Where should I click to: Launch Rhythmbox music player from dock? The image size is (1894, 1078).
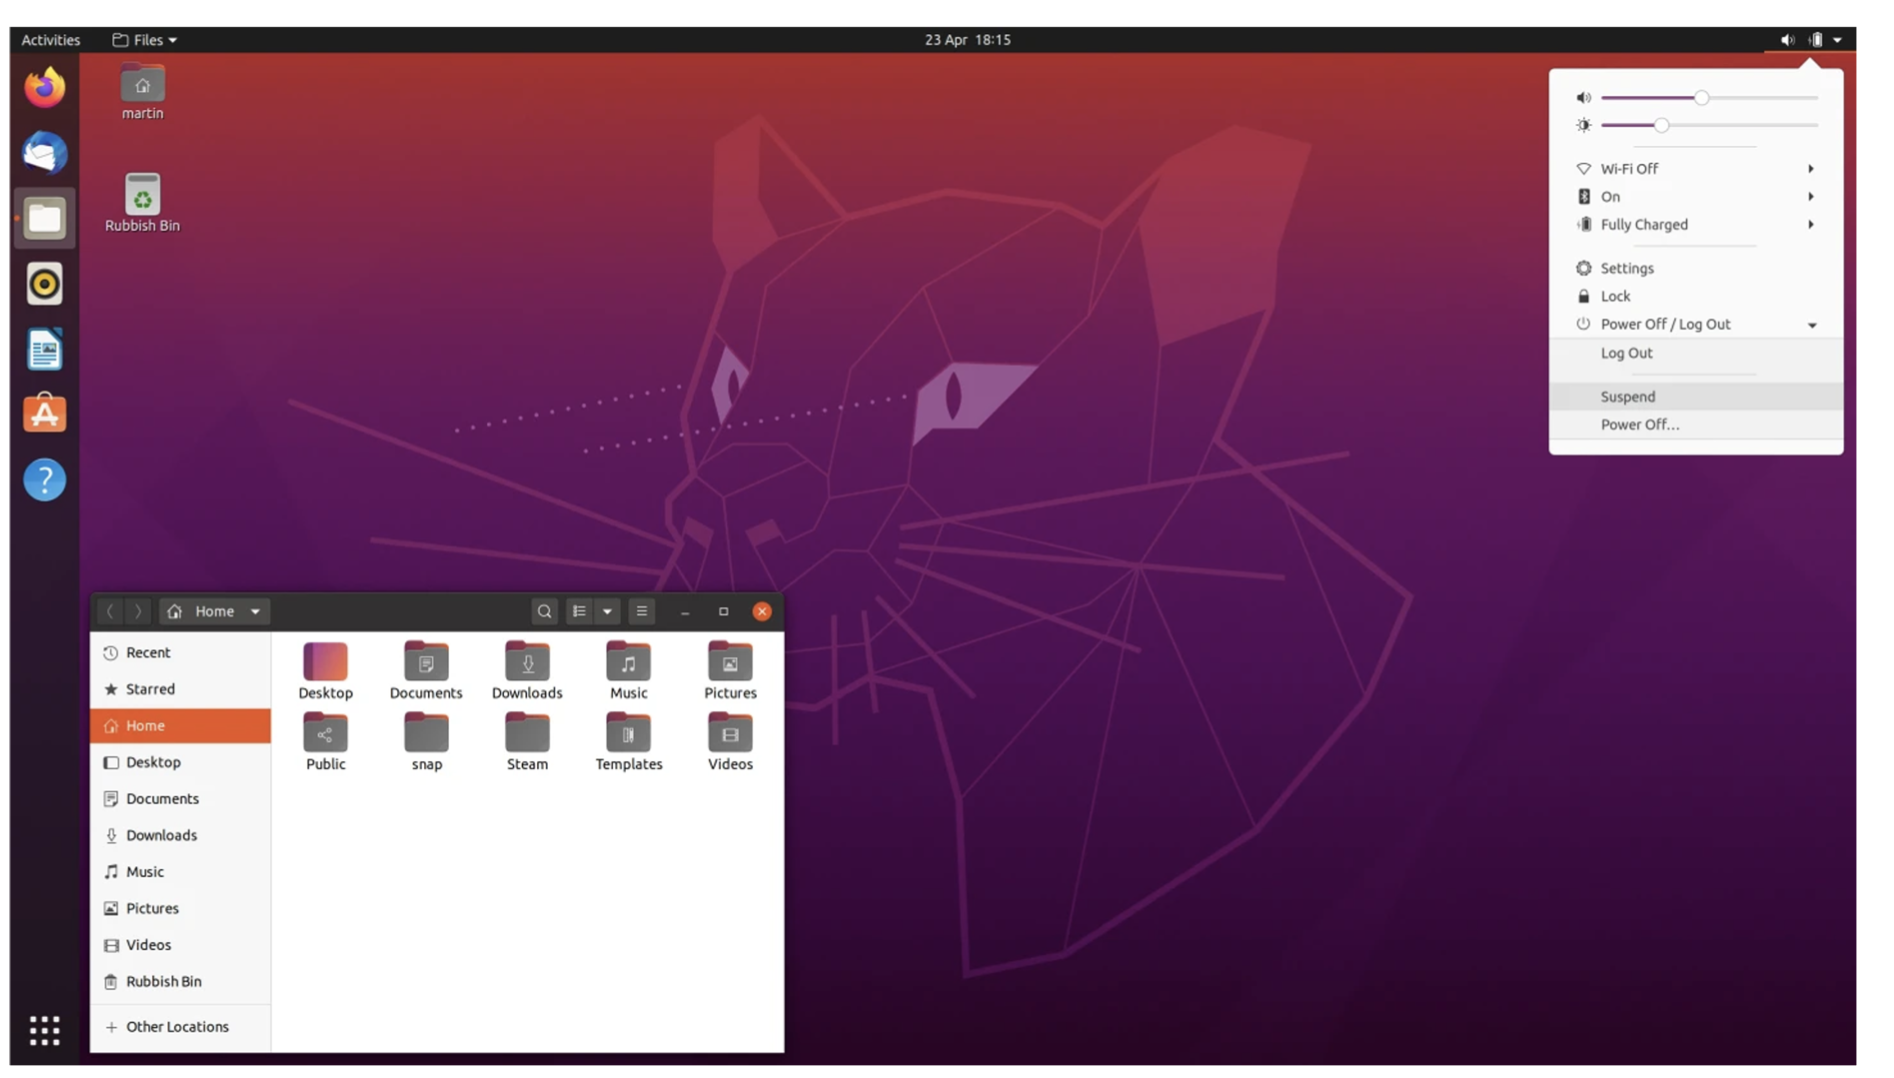(44, 284)
